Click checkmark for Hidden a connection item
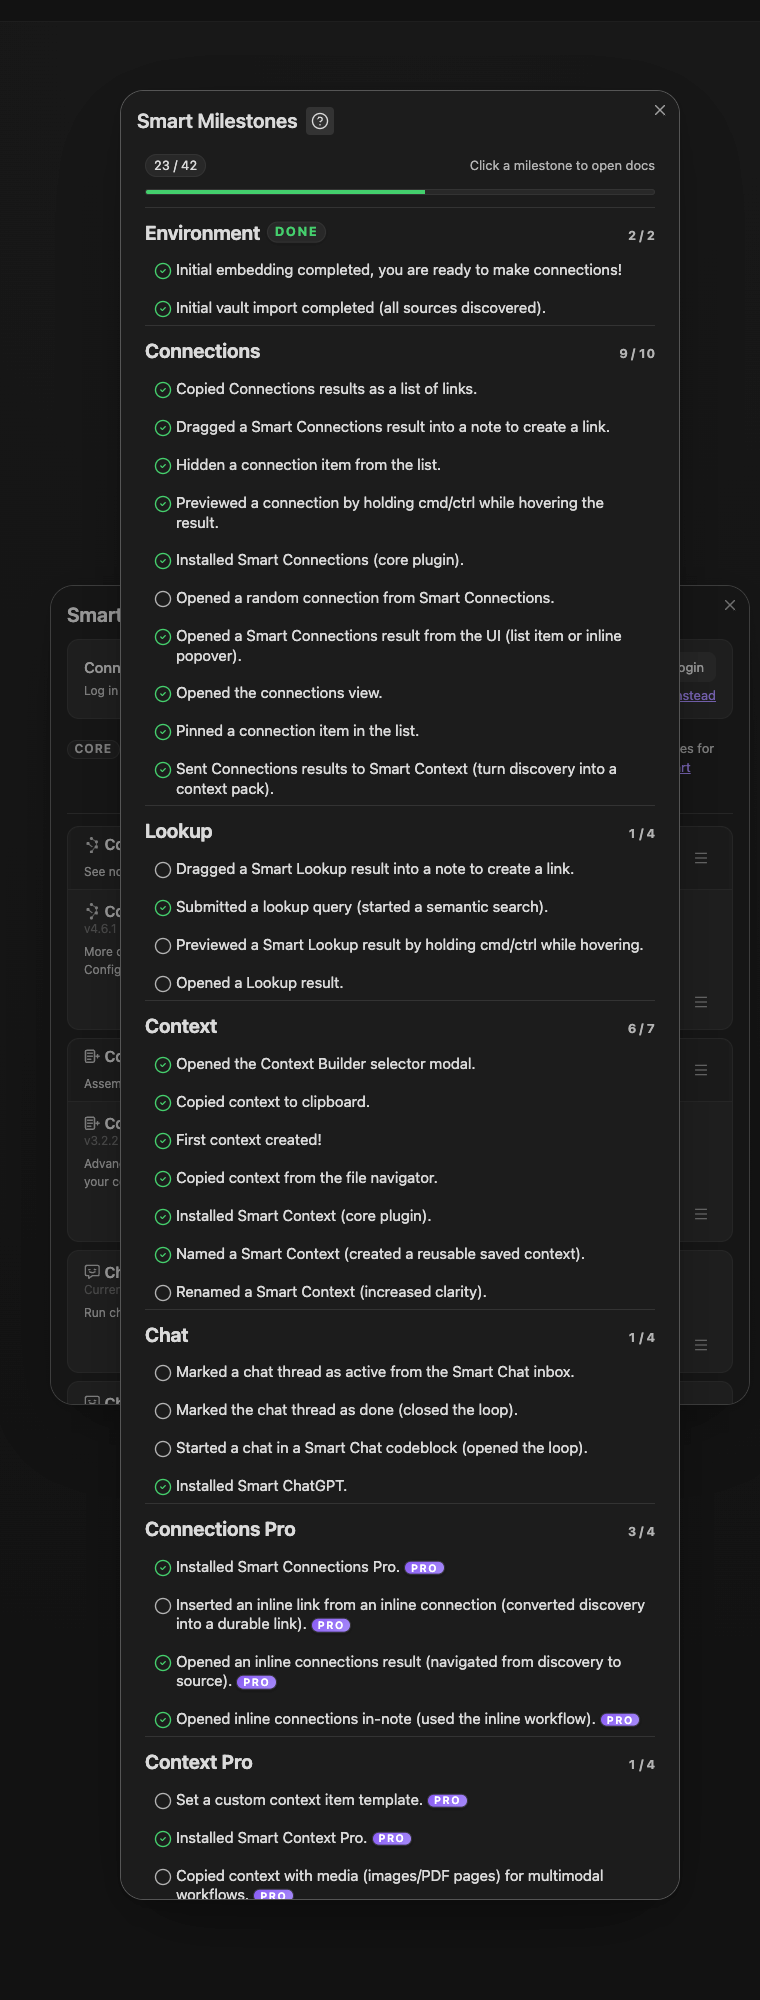The height and width of the screenshot is (2000, 760). 163,466
